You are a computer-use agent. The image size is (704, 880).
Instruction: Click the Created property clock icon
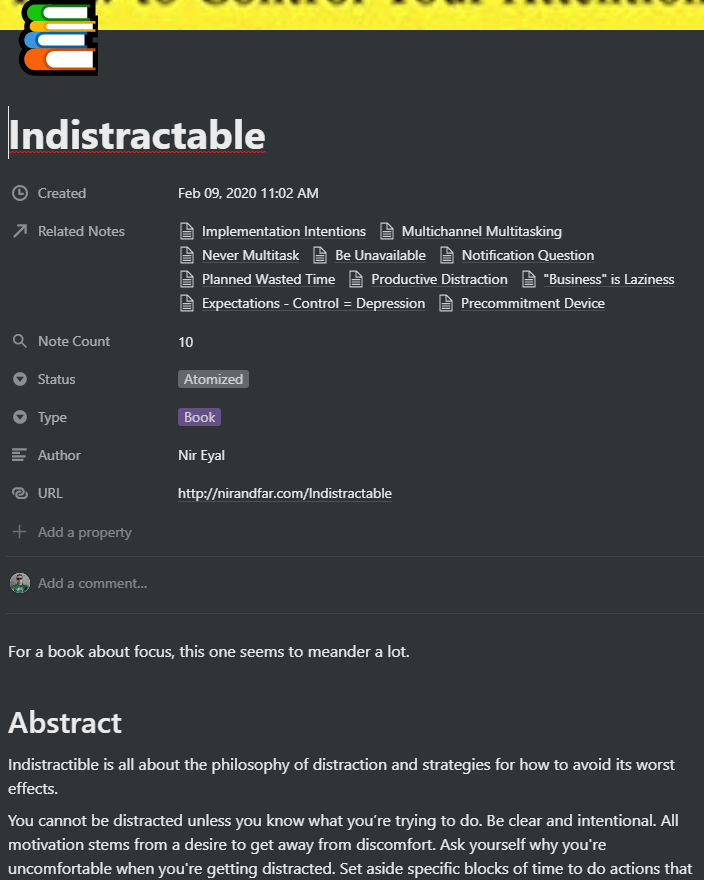[x=20, y=193]
